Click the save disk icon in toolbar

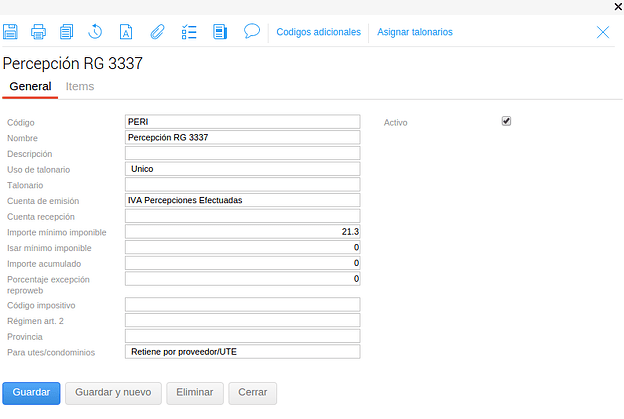click(10, 32)
